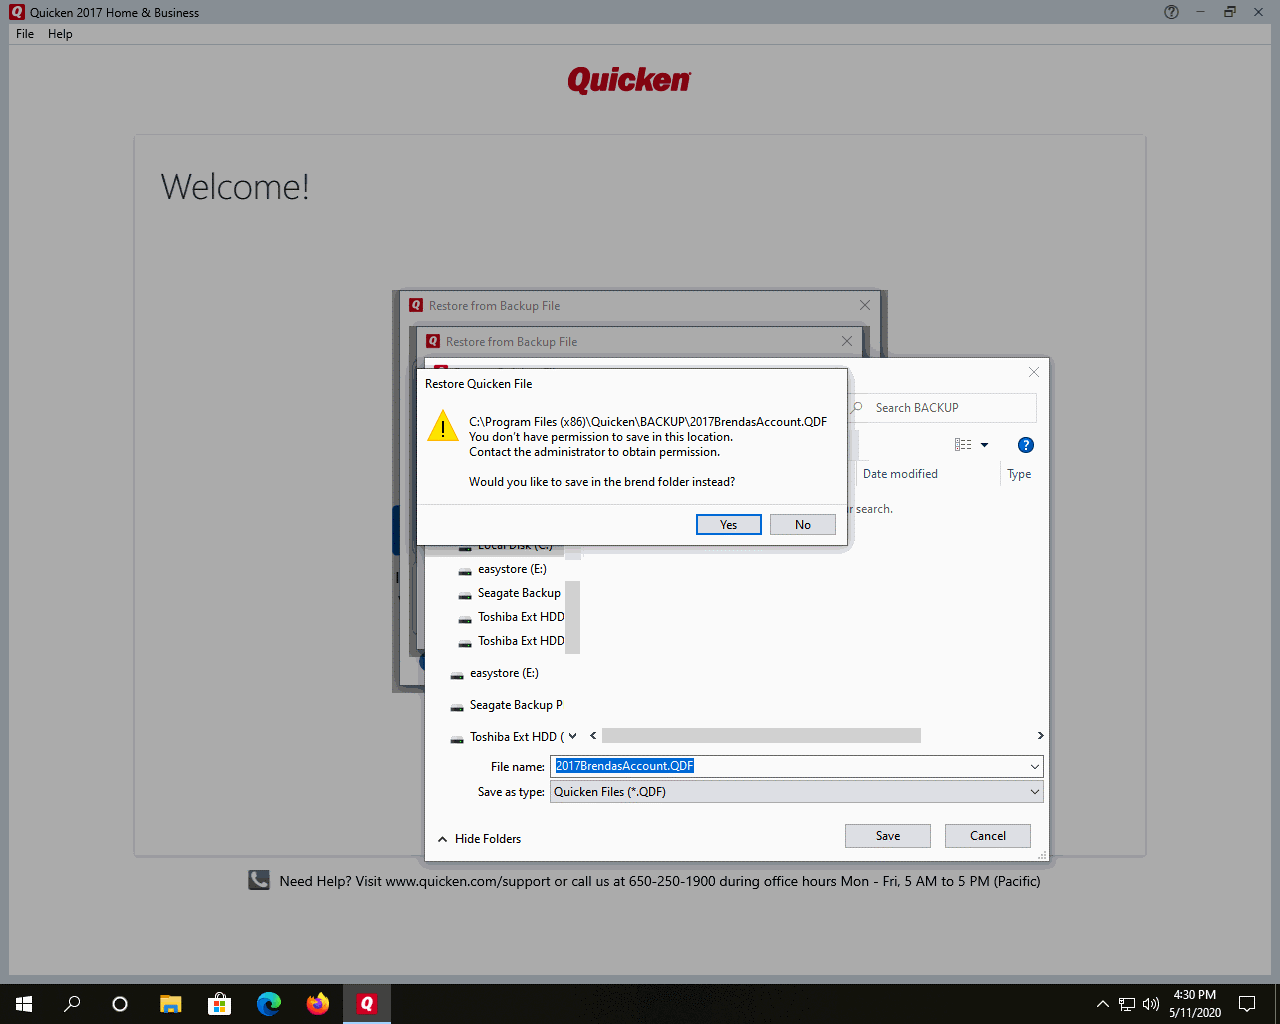Open Windows Start menu
Image resolution: width=1280 pixels, height=1024 pixels.
pos(24,1004)
